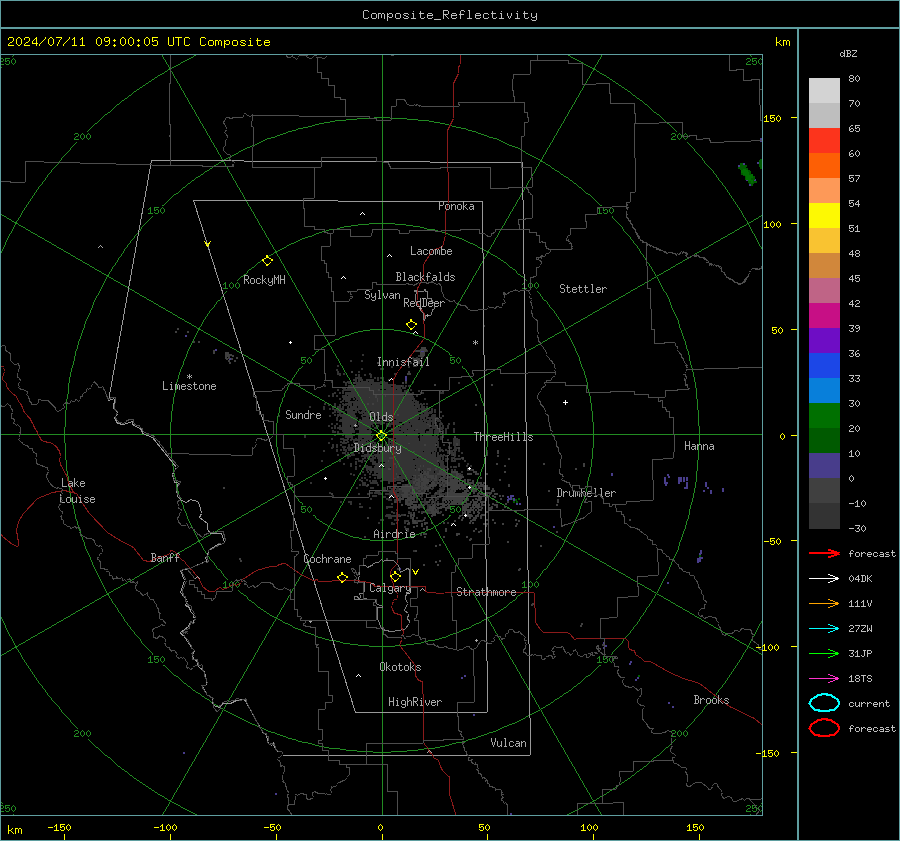This screenshot has height=841, width=900.
Task: Click the yellow 54 dBZ color swatch
Action: pos(824,216)
